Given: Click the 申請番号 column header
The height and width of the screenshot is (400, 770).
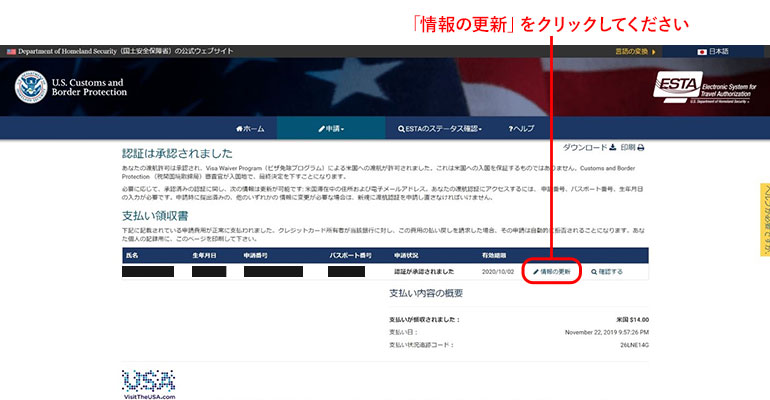Looking at the screenshot, I should (255, 256).
